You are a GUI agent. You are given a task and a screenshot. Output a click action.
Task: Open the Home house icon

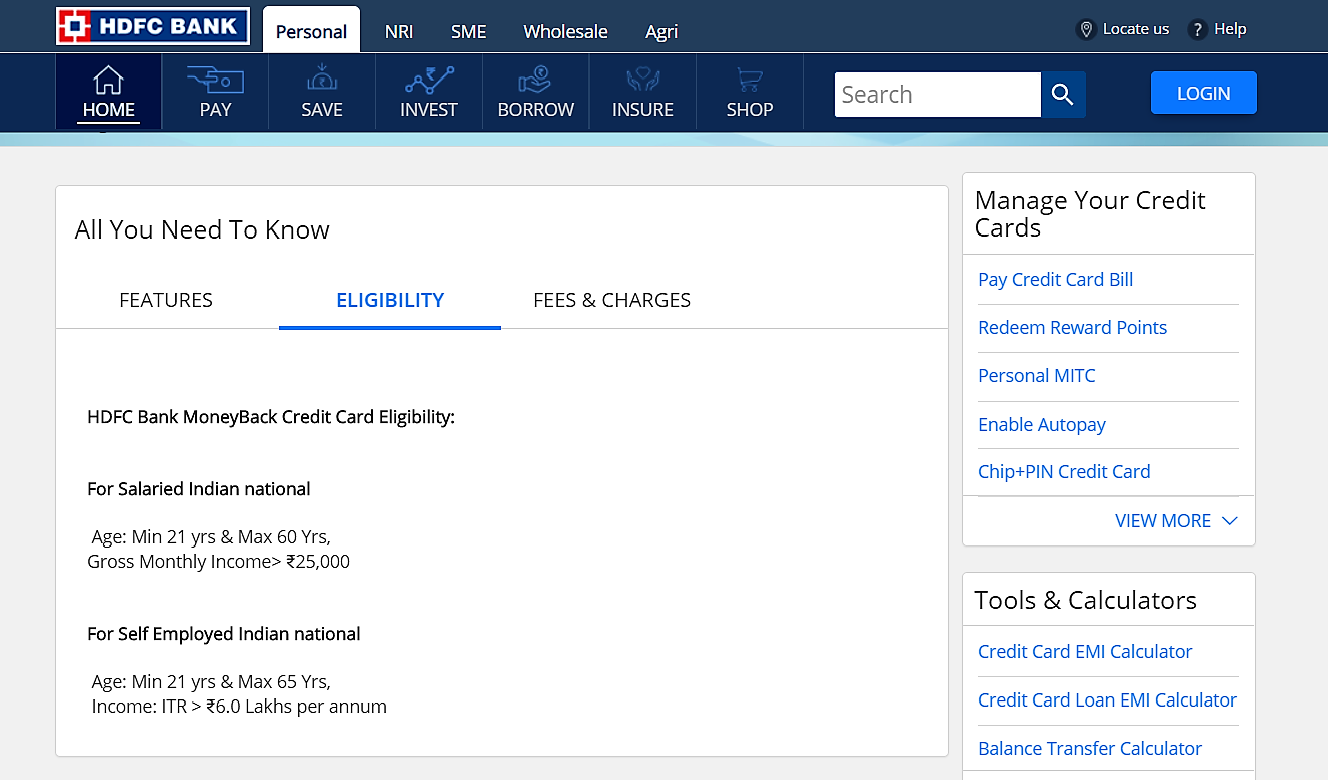pos(108,80)
